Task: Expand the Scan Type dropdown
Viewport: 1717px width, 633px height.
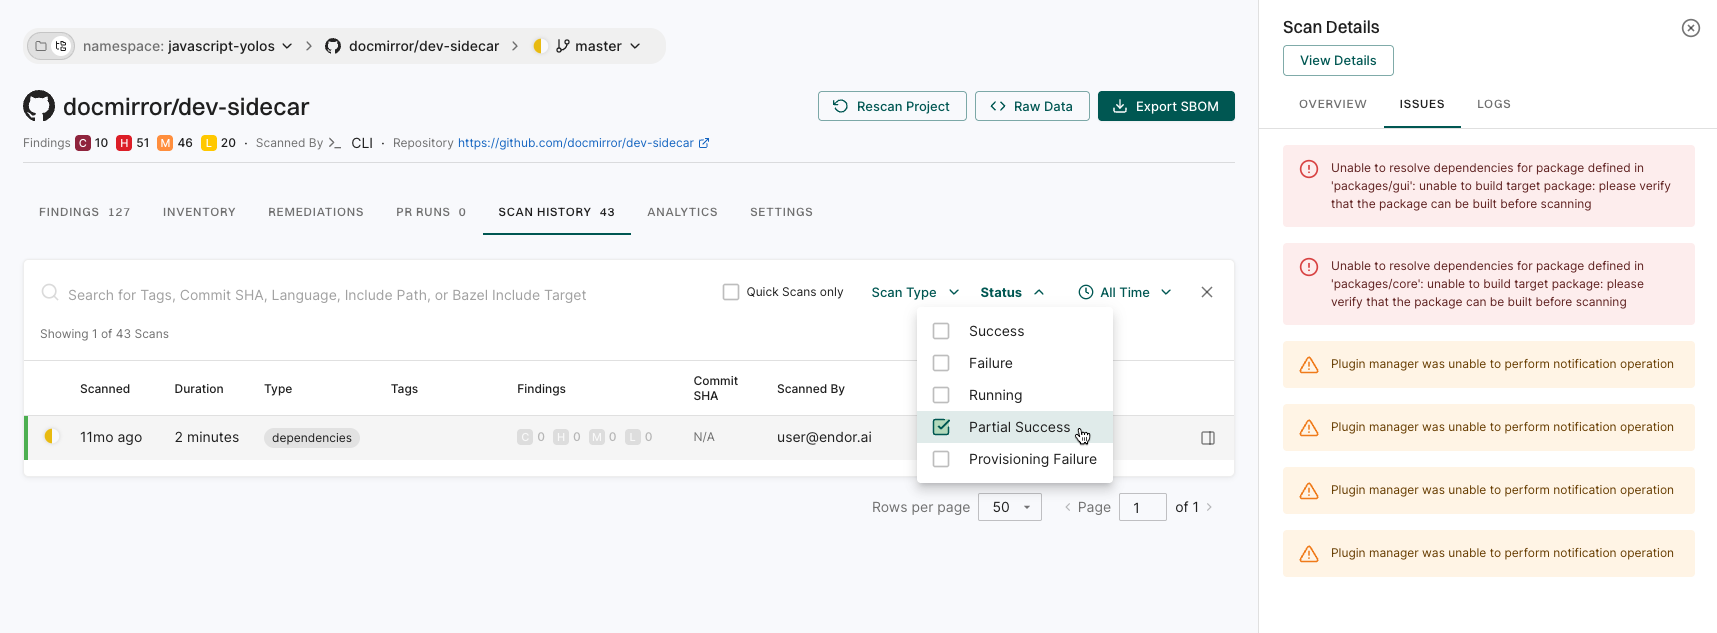Action: click(915, 292)
